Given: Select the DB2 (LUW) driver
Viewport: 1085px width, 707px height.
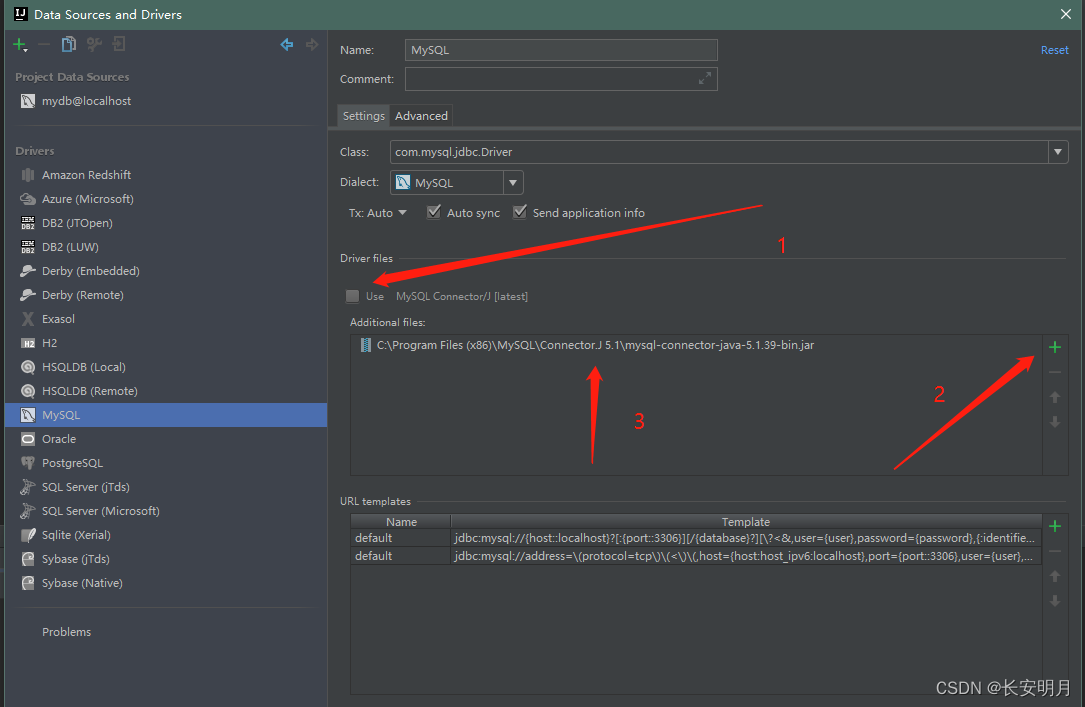Looking at the screenshot, I should 166,247.
